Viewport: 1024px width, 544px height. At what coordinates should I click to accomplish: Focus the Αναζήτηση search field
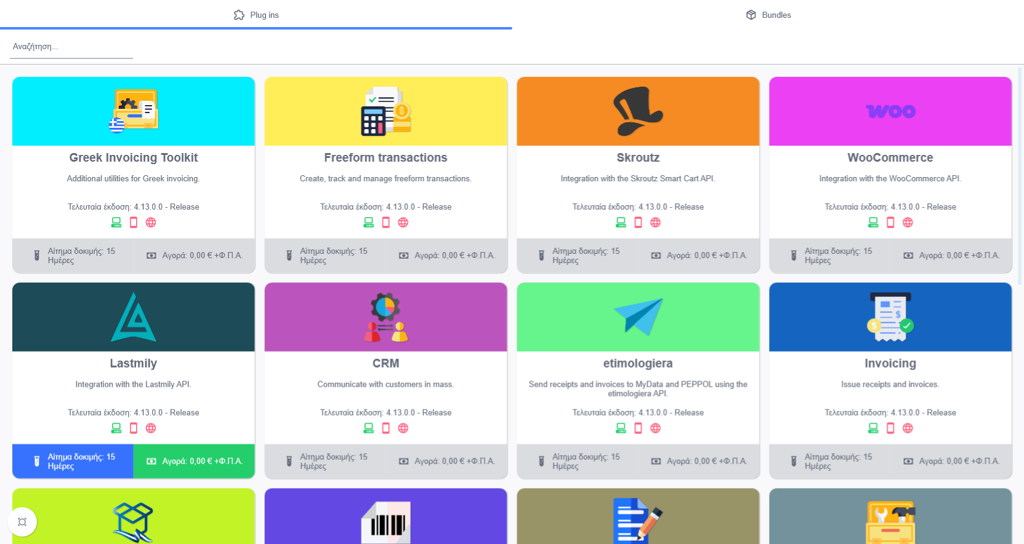point(71,47)
